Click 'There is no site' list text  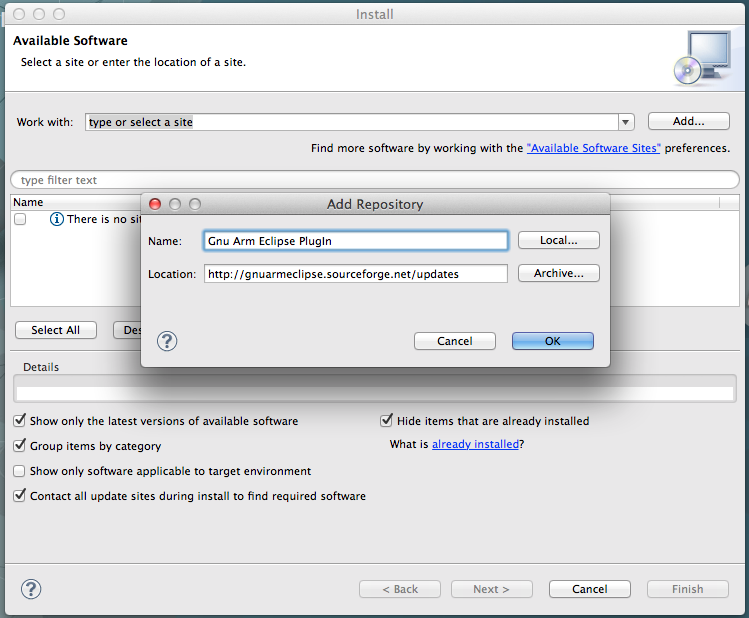(104, 219)
